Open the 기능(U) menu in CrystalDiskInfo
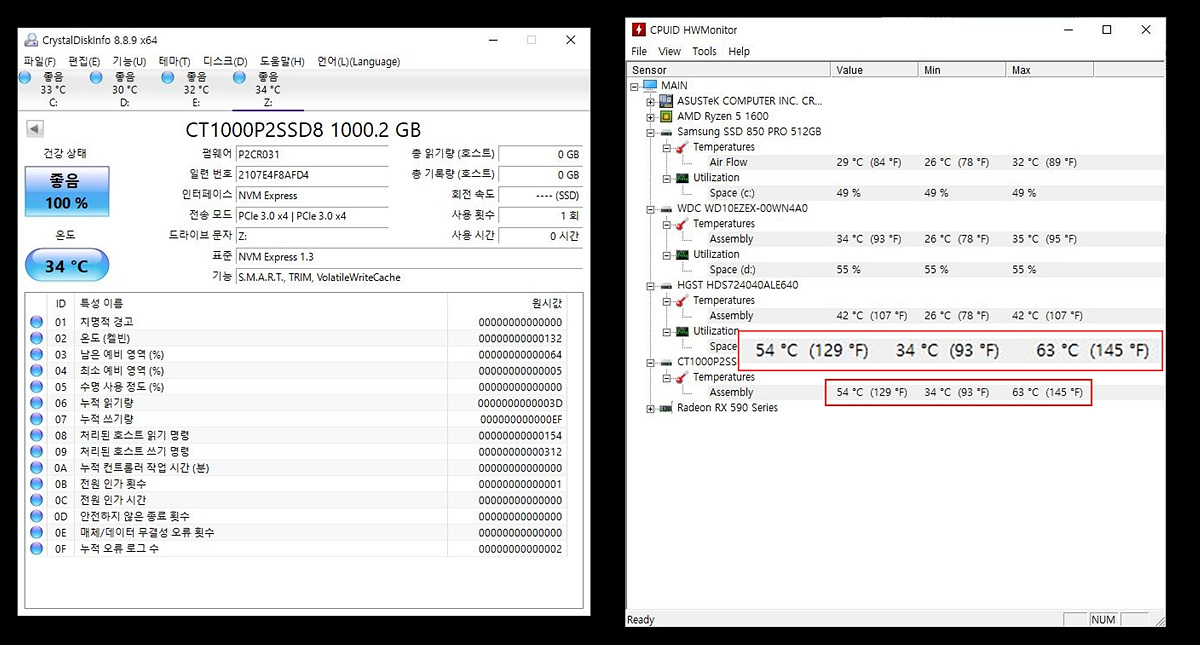1200x645 pixels. (x=129, y=62)
